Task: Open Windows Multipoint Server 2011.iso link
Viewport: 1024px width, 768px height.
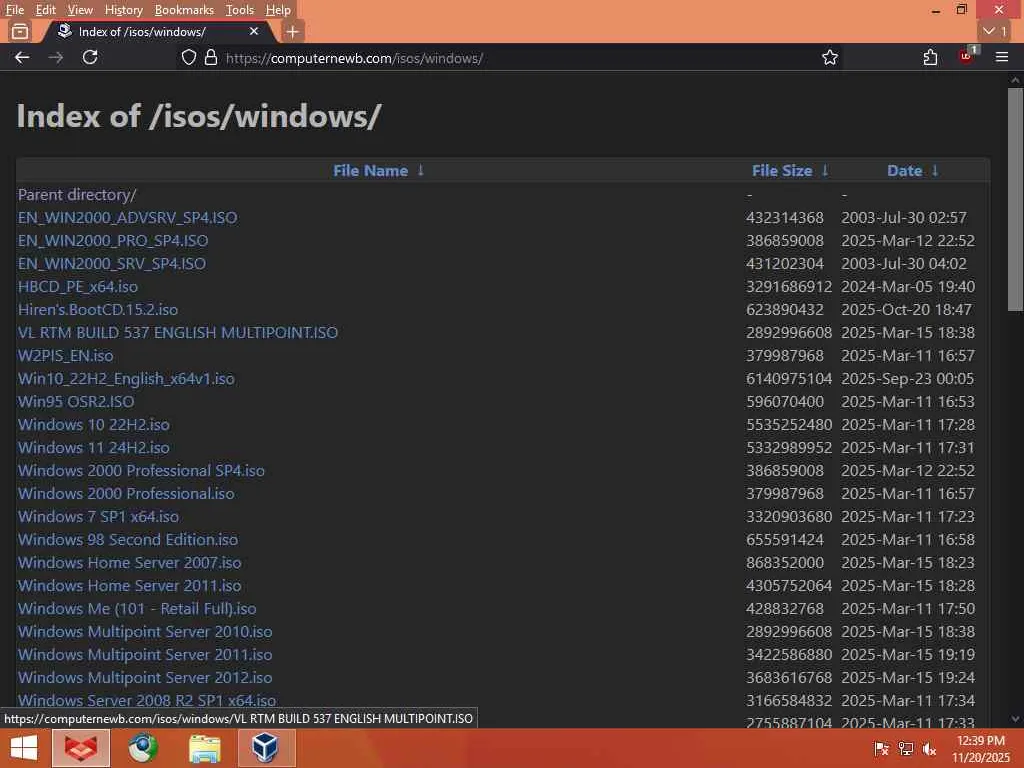Action: [x=145, y=654]
